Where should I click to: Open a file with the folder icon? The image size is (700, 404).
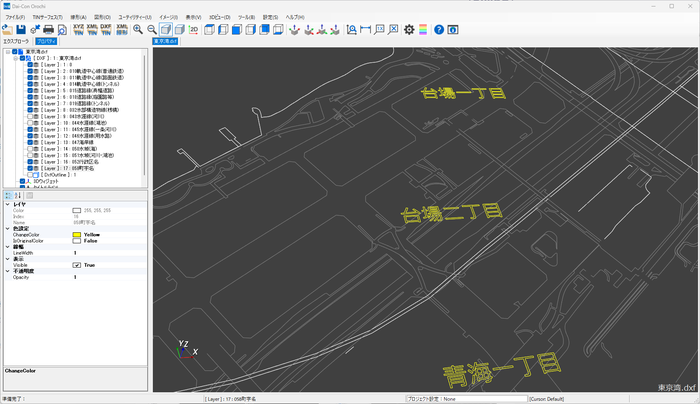7,29
